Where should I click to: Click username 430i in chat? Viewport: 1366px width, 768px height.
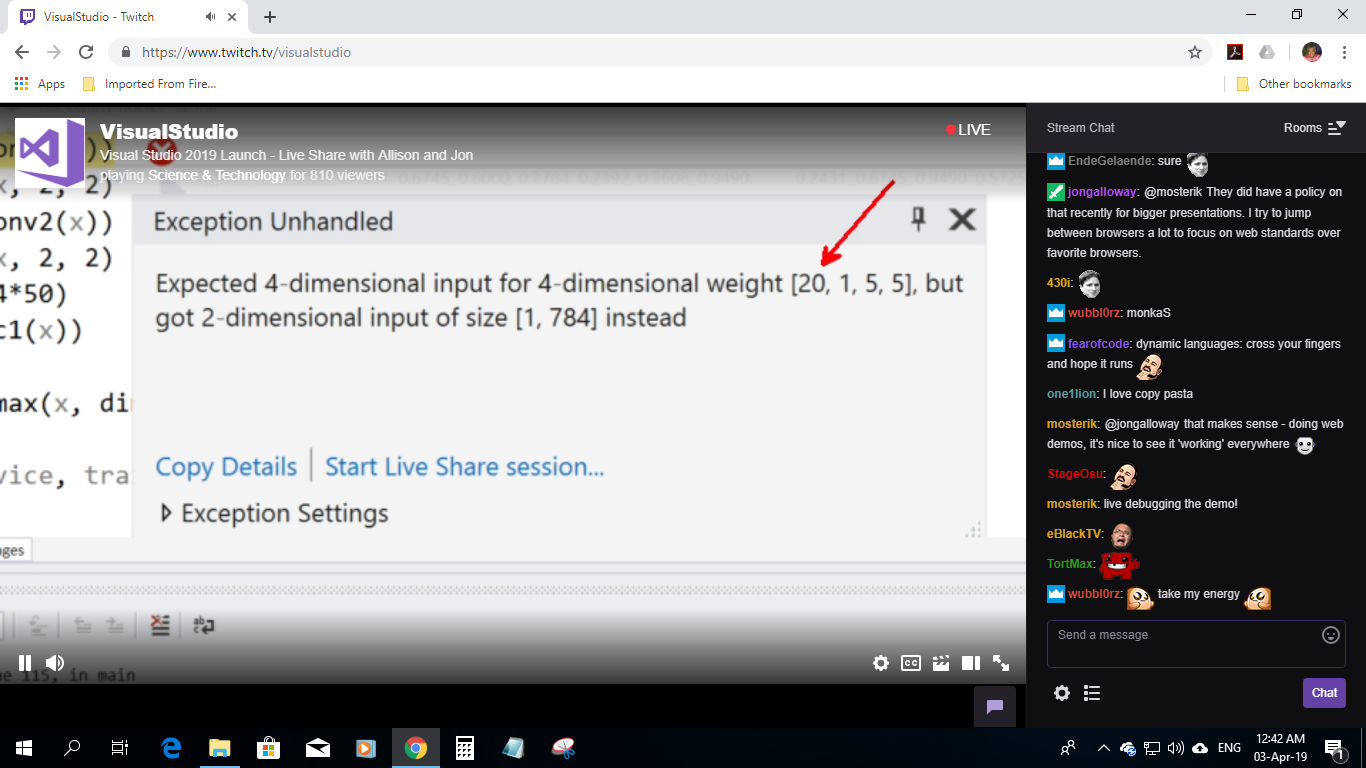pyautogui.click(x=1059, y=283)
